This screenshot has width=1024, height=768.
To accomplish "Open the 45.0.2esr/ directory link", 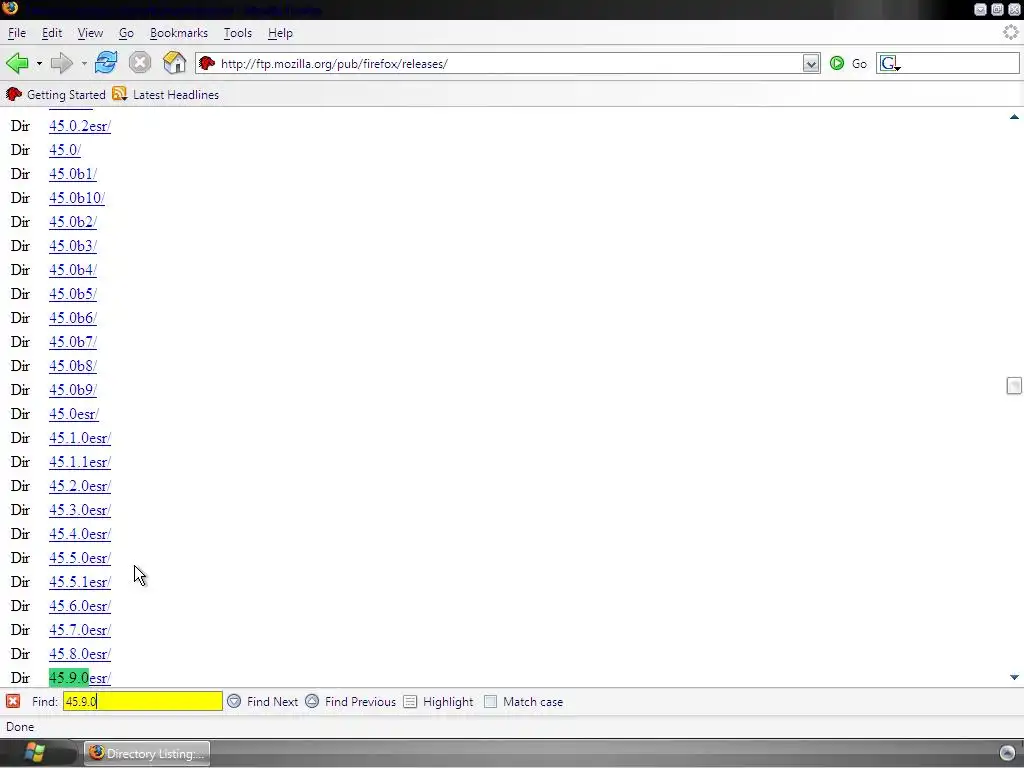I will [x=80, y=126].
